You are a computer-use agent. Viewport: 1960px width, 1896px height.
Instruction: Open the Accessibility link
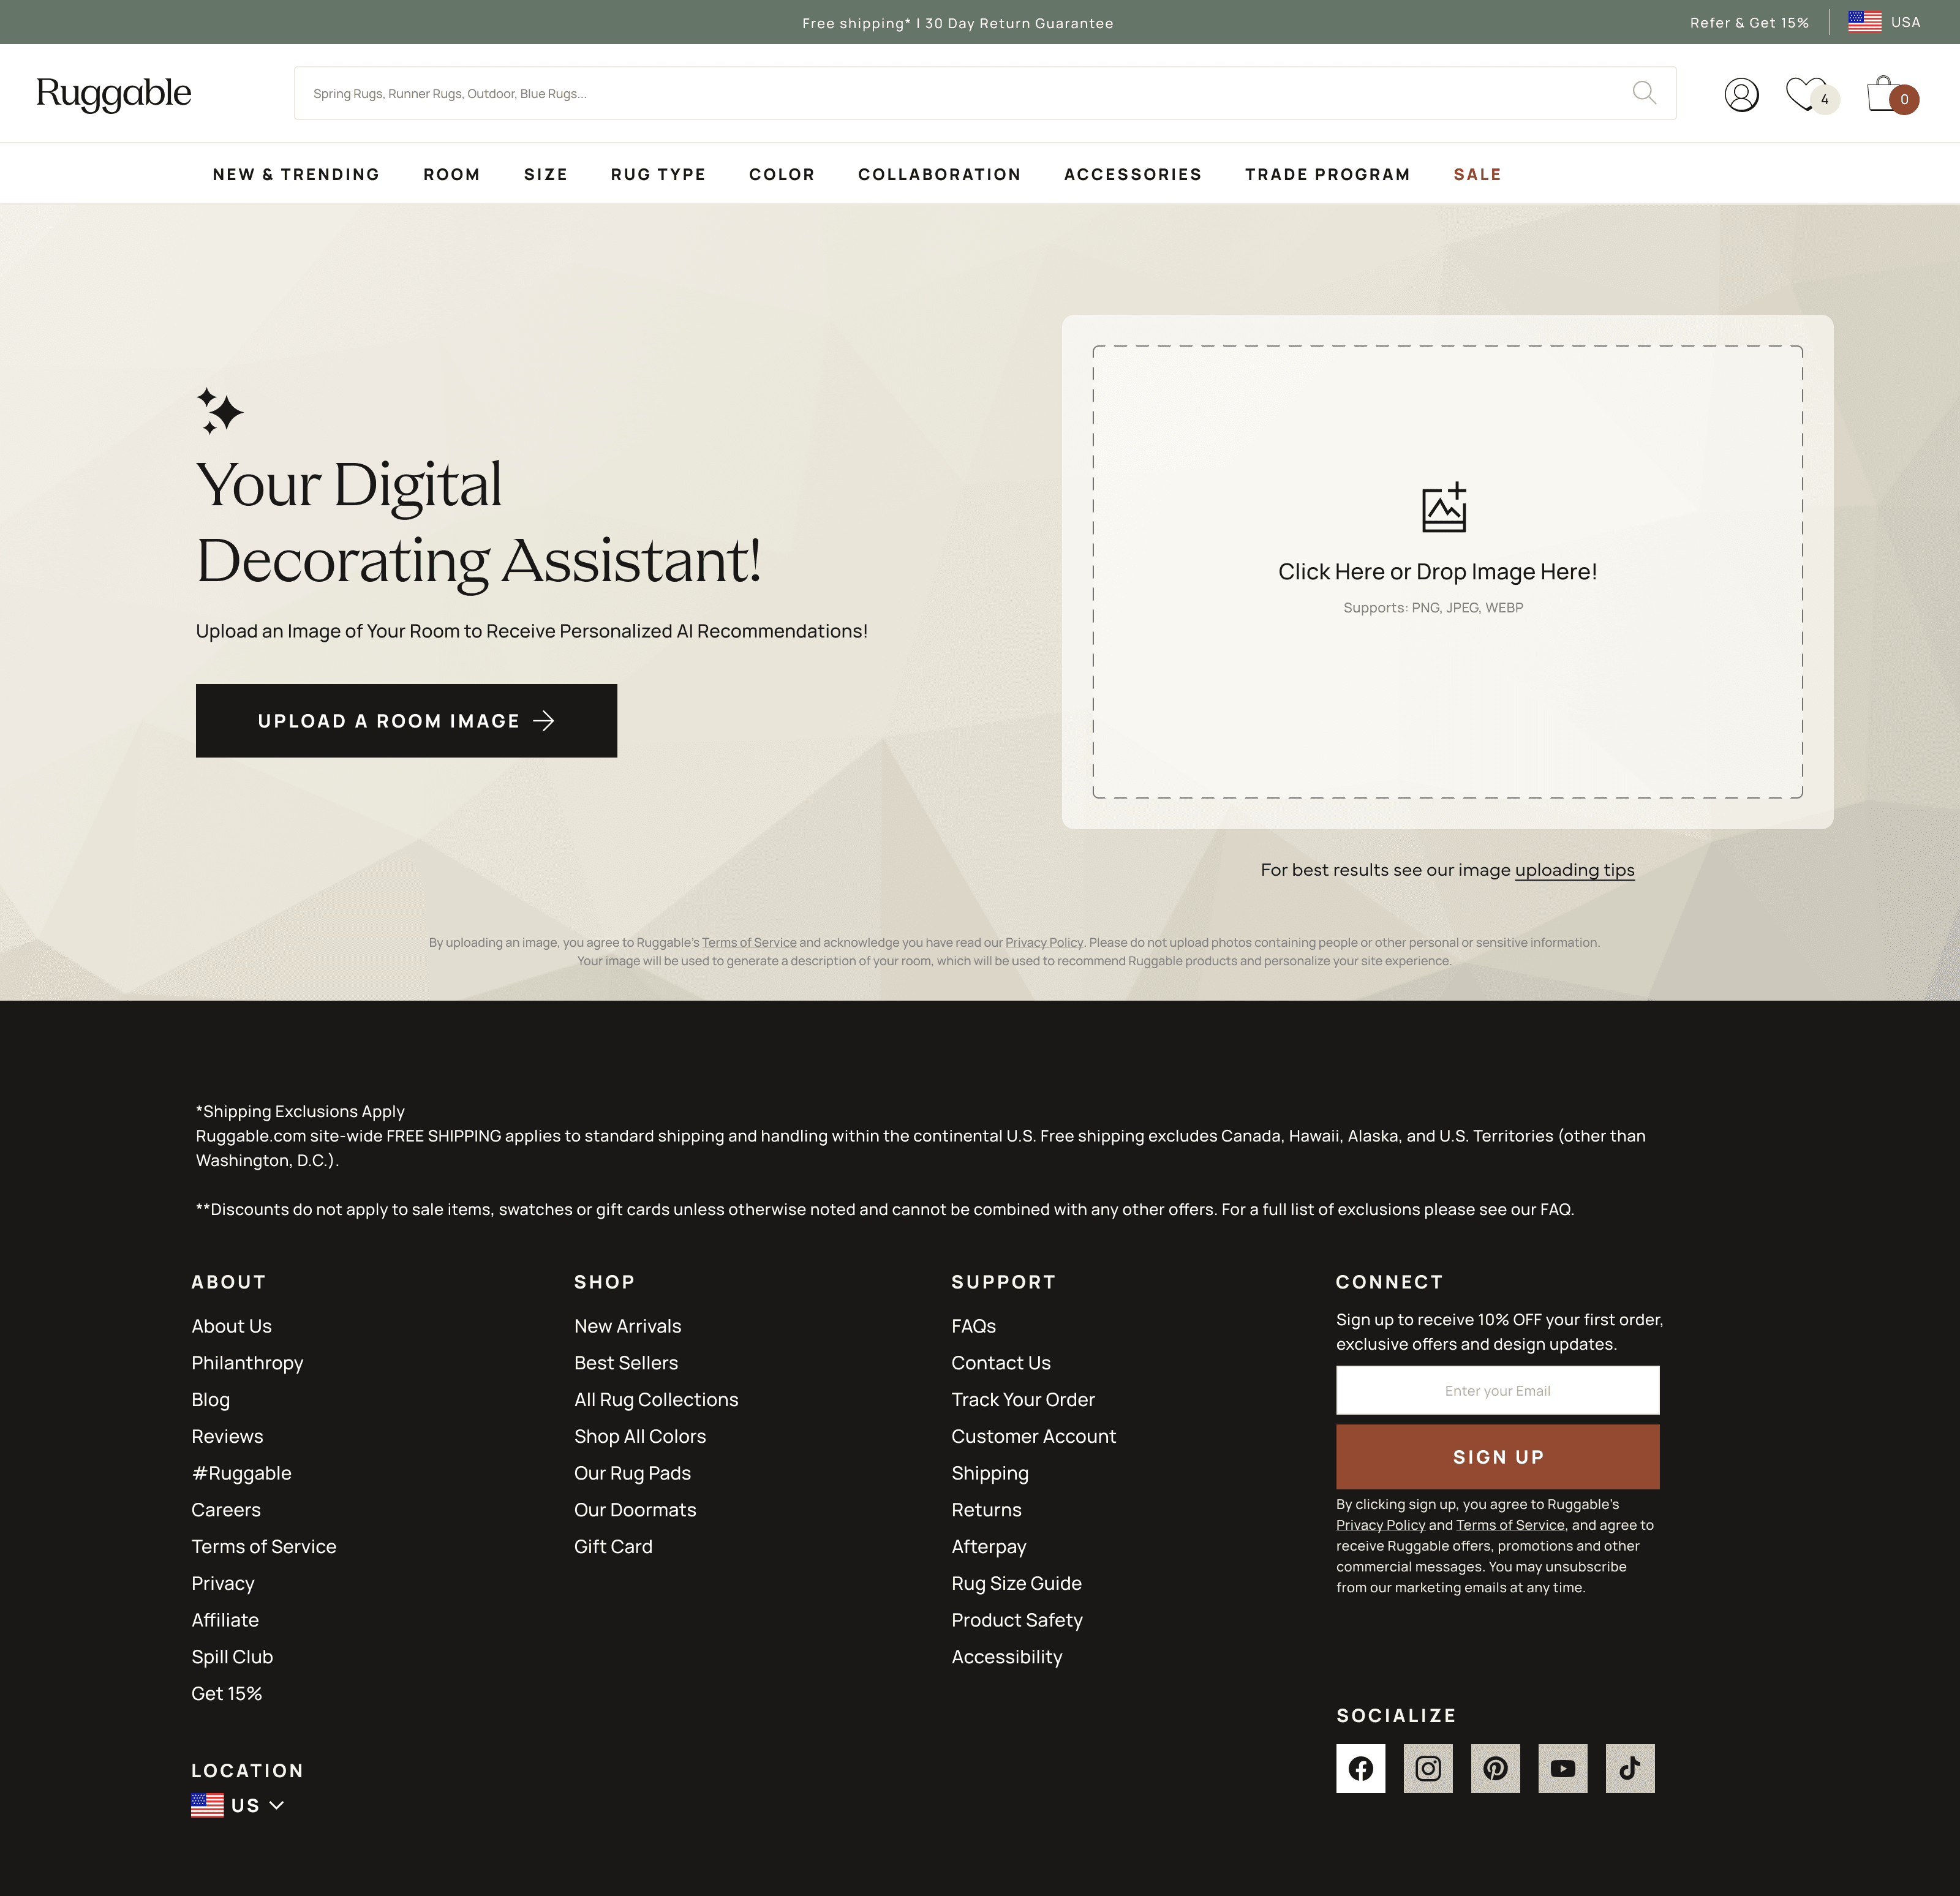(x=1007, y=1656)
